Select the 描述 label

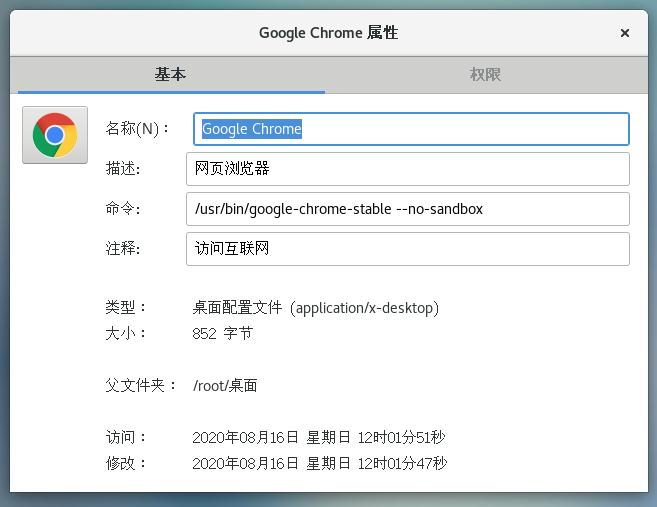(123, 169)
